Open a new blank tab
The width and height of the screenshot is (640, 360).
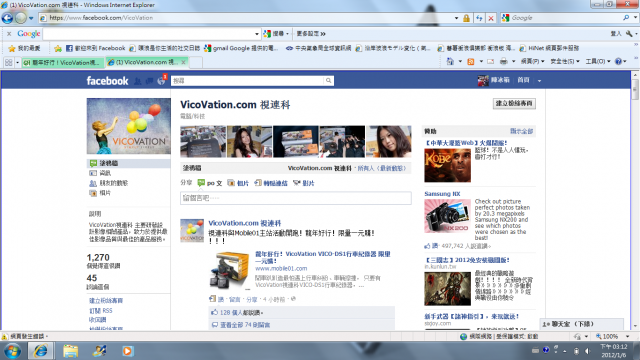[196, 62]
